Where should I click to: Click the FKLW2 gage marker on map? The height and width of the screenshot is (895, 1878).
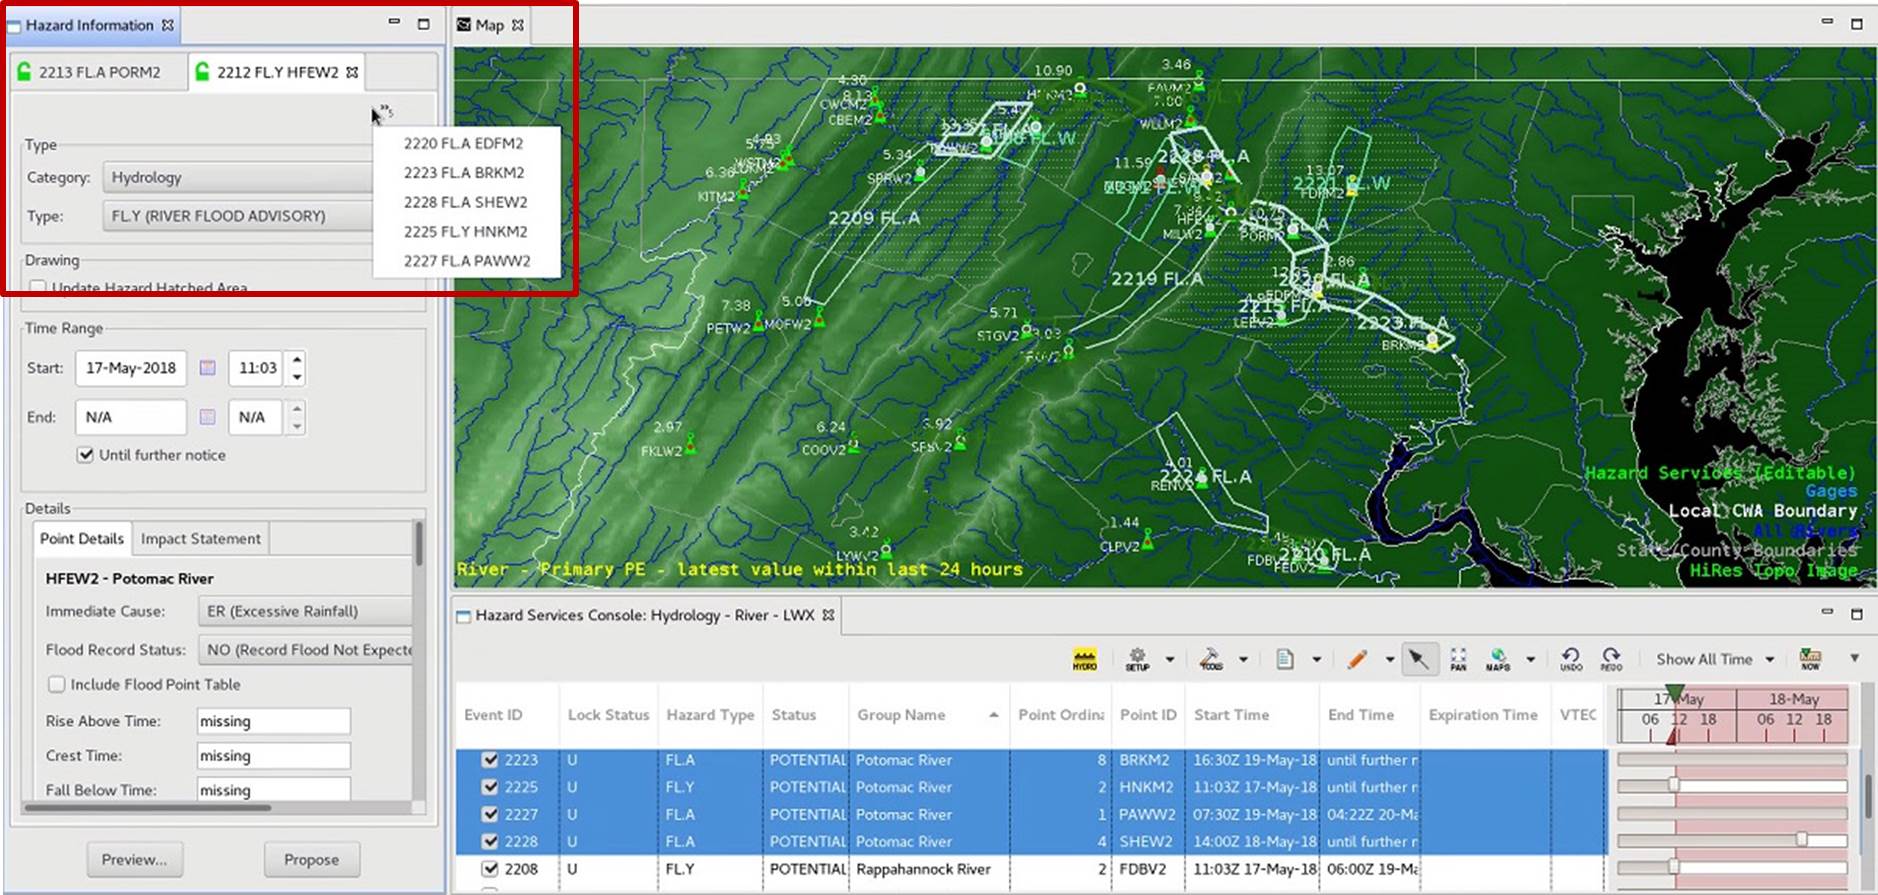[690, 443]
